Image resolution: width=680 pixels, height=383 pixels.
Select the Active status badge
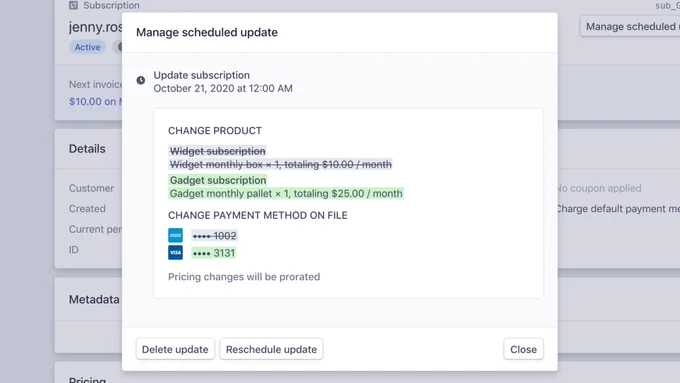tap(87, 47)
